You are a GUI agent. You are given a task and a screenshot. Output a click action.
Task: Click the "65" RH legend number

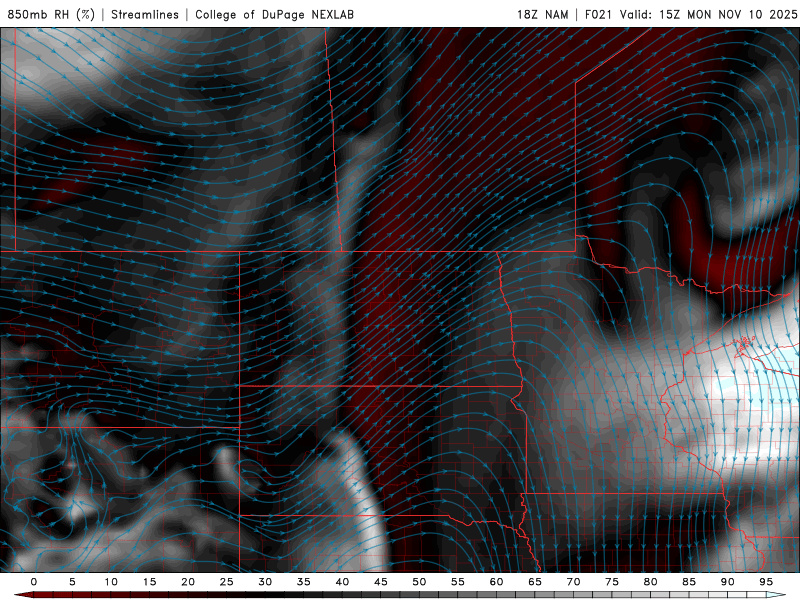coord(535,582)
